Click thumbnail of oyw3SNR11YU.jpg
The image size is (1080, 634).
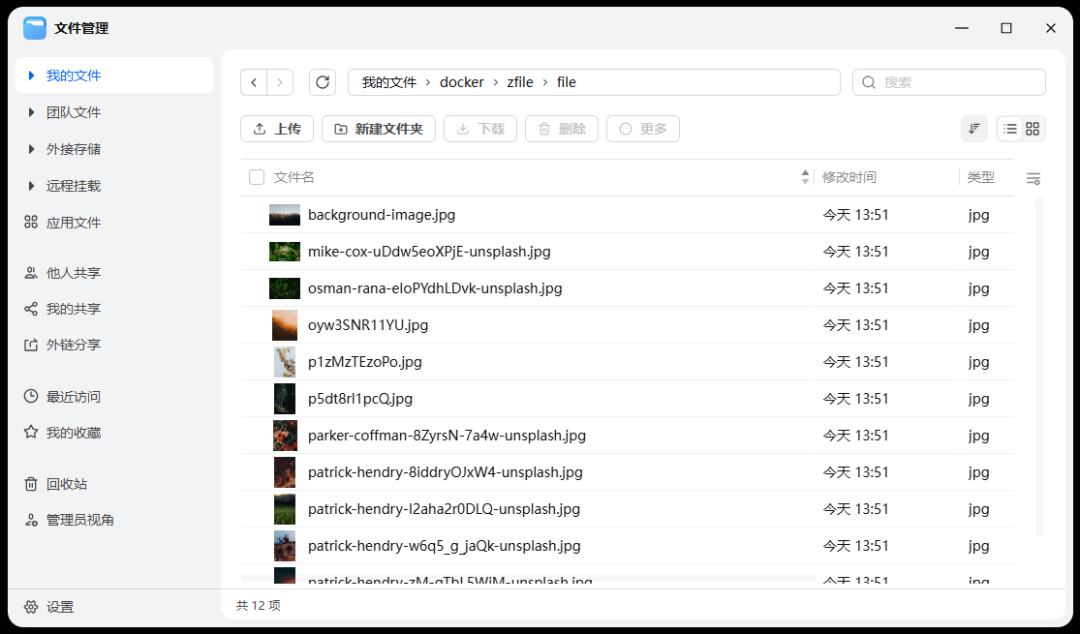(284, 325)
